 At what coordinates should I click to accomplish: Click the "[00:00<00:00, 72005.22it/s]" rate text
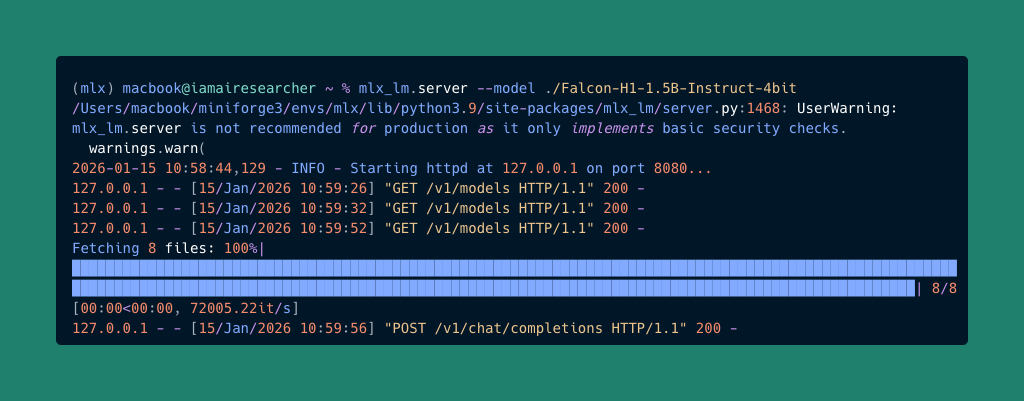coord(185,308)
